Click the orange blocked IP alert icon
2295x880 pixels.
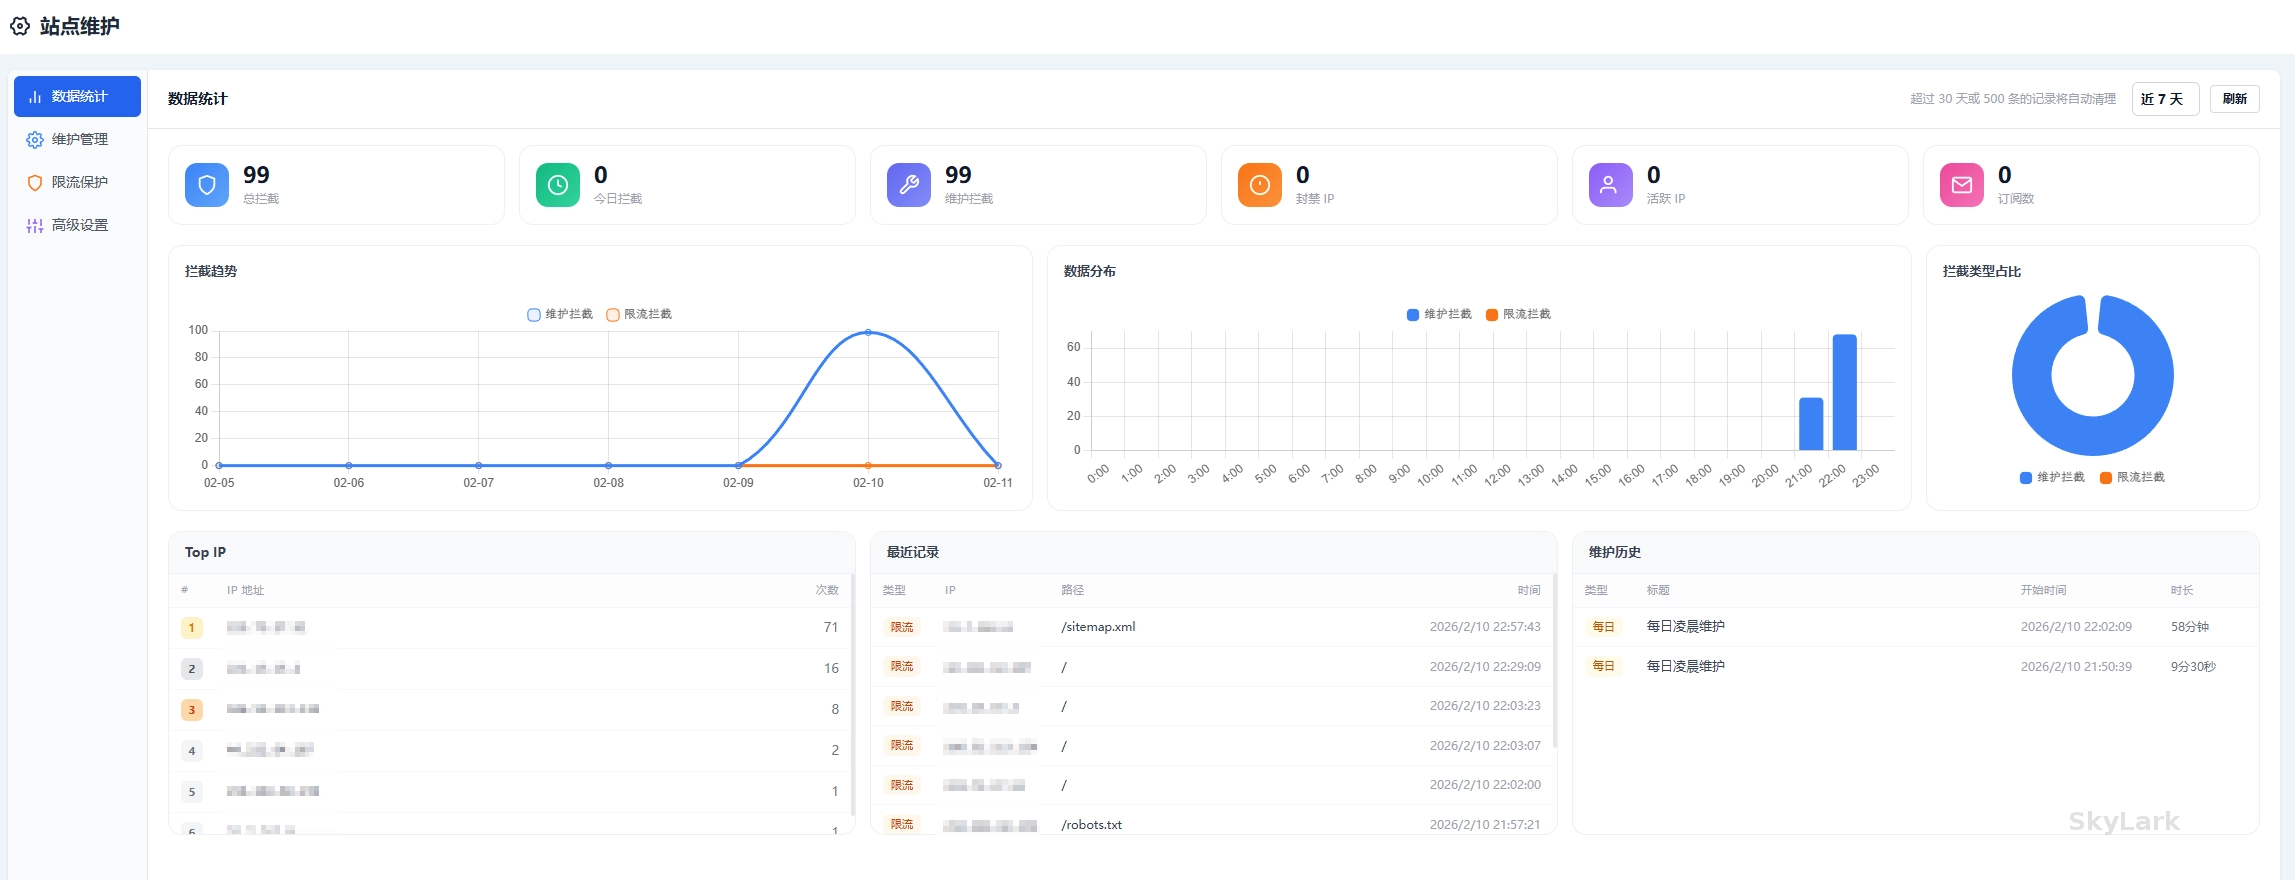pos(1260,185)
